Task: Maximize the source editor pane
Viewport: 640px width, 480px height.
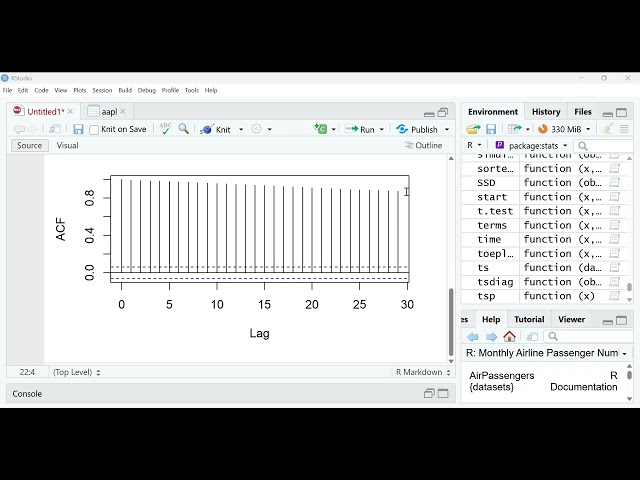Action: (x=443, y=112)
